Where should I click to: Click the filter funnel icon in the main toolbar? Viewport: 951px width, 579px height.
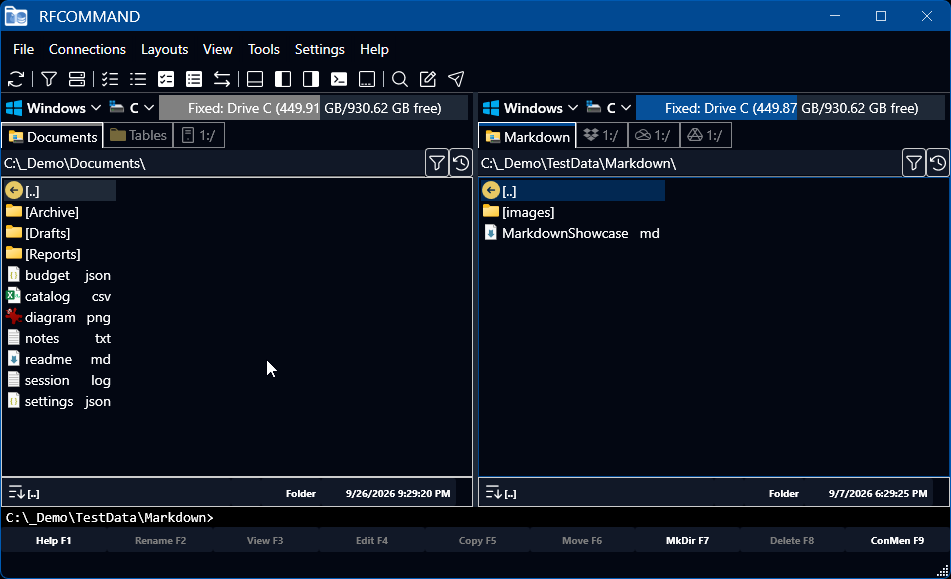point(49,79)
